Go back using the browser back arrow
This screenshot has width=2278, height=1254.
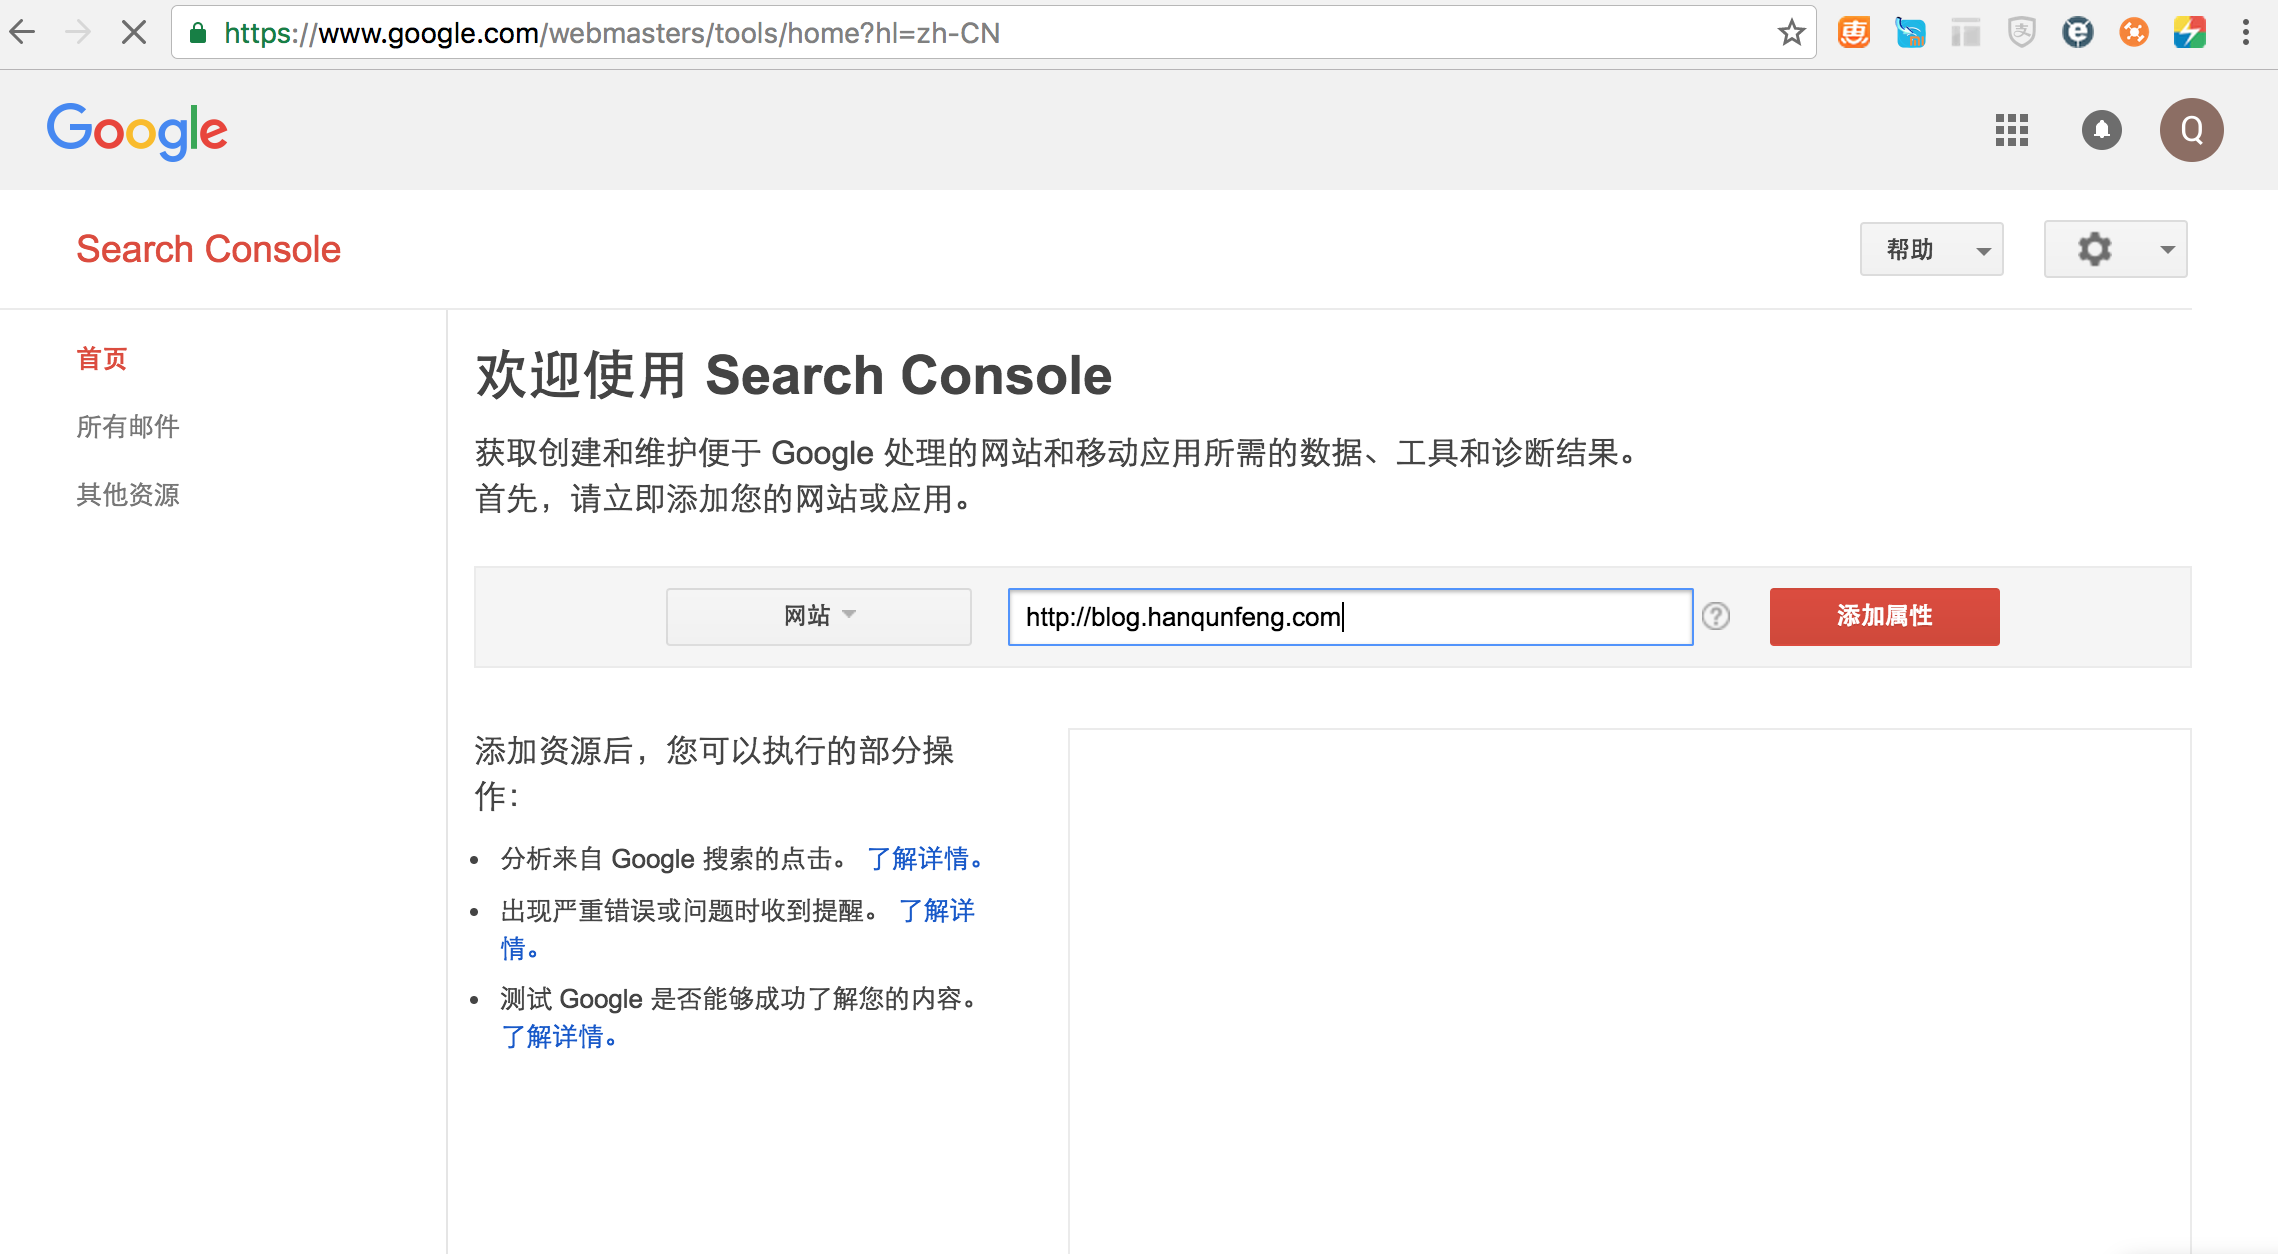click(23, 33)
